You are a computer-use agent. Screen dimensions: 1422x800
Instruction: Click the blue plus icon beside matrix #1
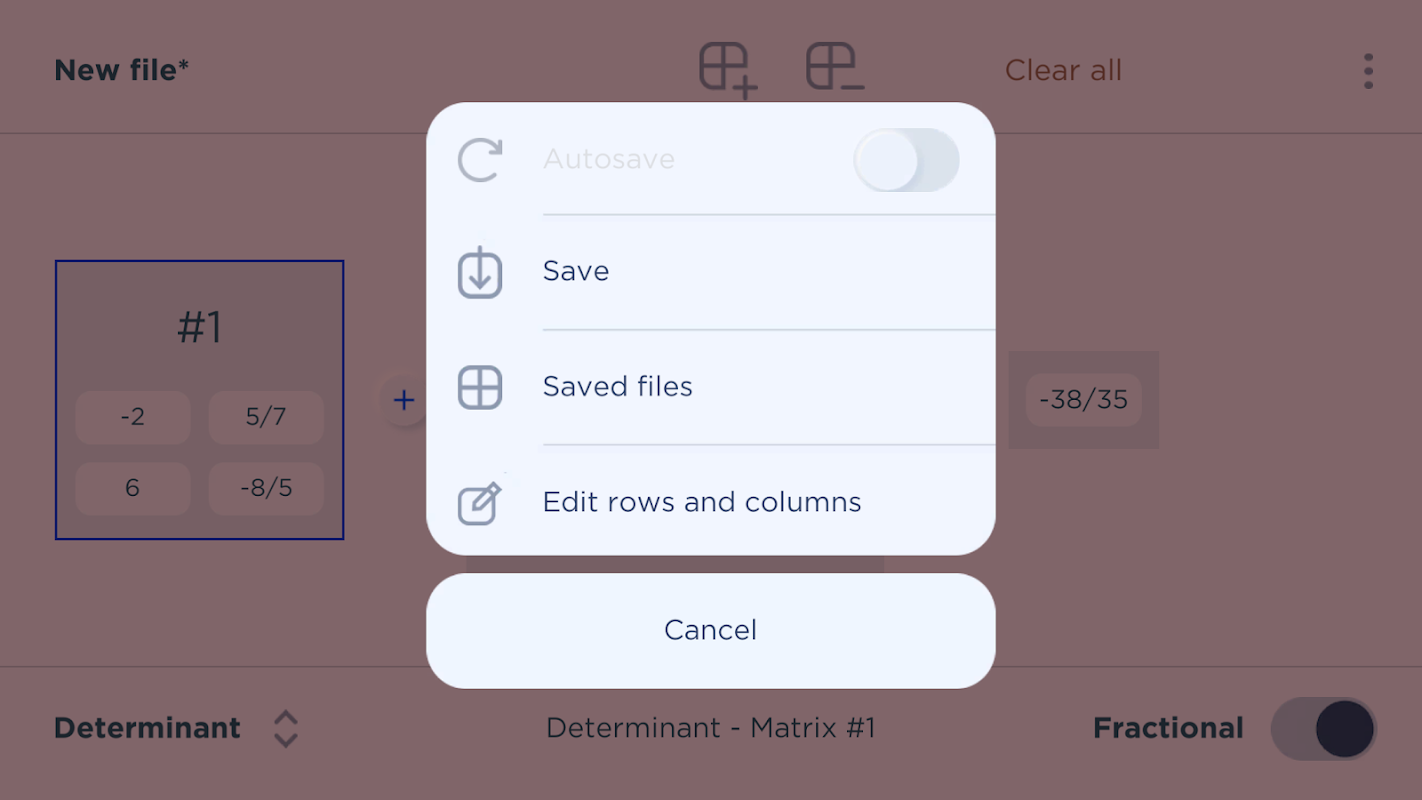pyautogui.click(x=404, y=401)
